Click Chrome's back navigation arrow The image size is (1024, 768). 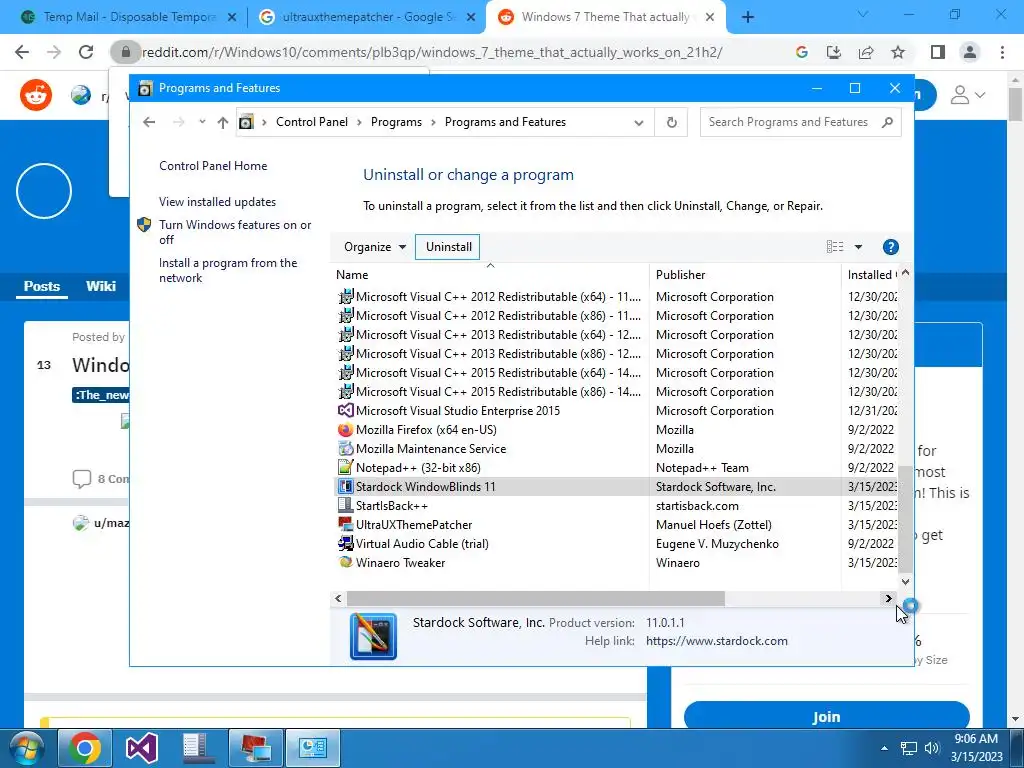tap(22, 52)
